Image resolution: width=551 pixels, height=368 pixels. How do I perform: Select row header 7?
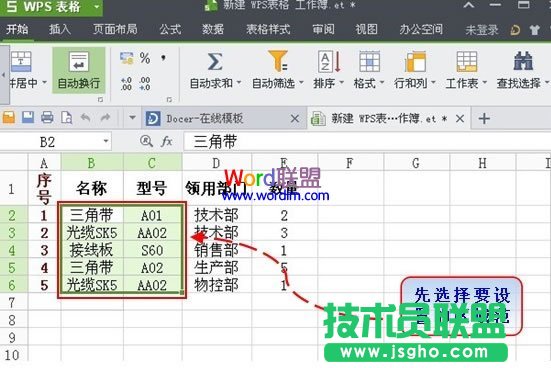coord(13,302)
